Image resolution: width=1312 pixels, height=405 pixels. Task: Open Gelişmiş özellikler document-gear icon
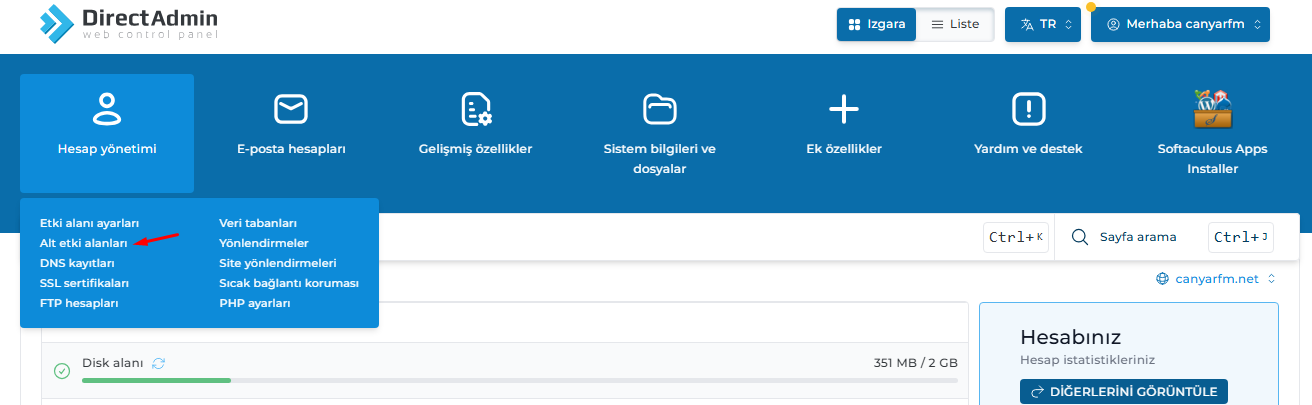pos(475,108)
